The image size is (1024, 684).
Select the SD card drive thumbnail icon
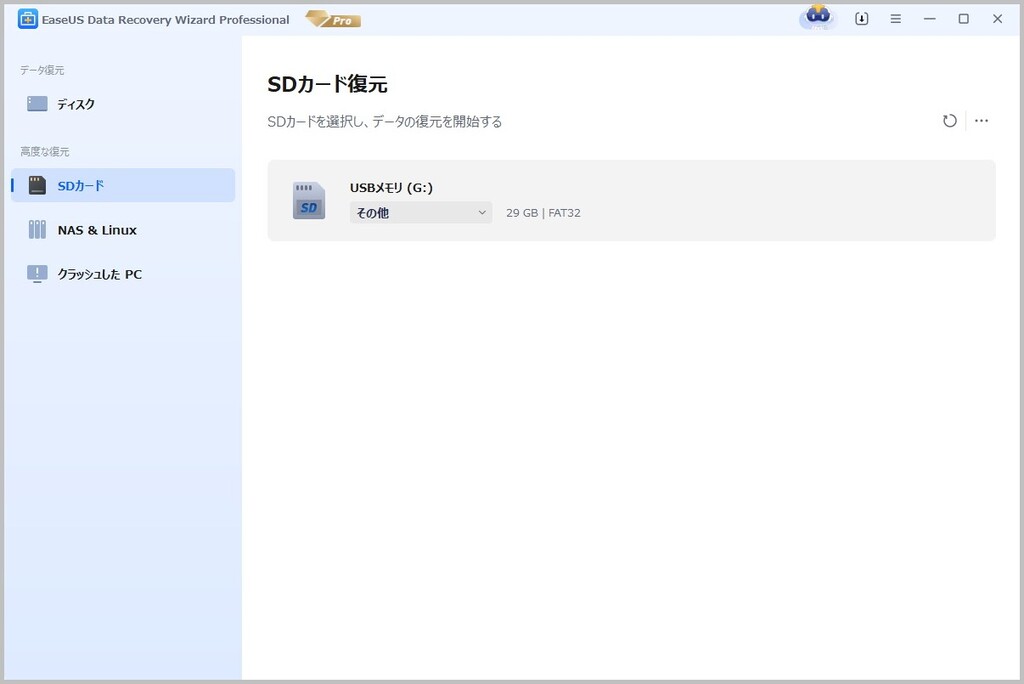coord(309,201)
